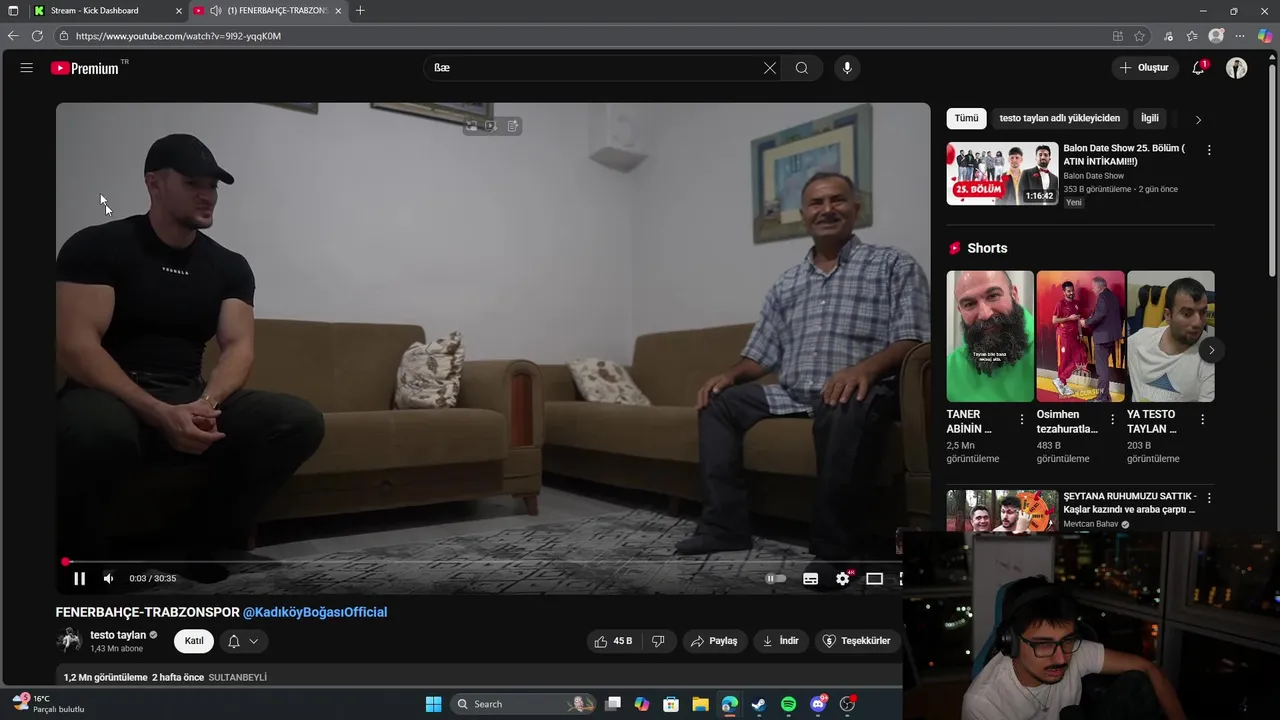The image size is (1280, 720).
Task: Open Windows Start menu
Action: point(433,704)
